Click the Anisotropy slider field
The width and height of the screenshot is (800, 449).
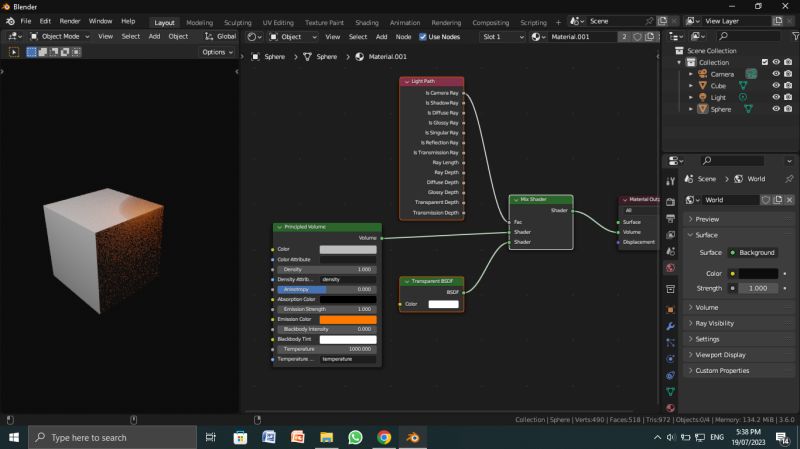tap(327, 289)
